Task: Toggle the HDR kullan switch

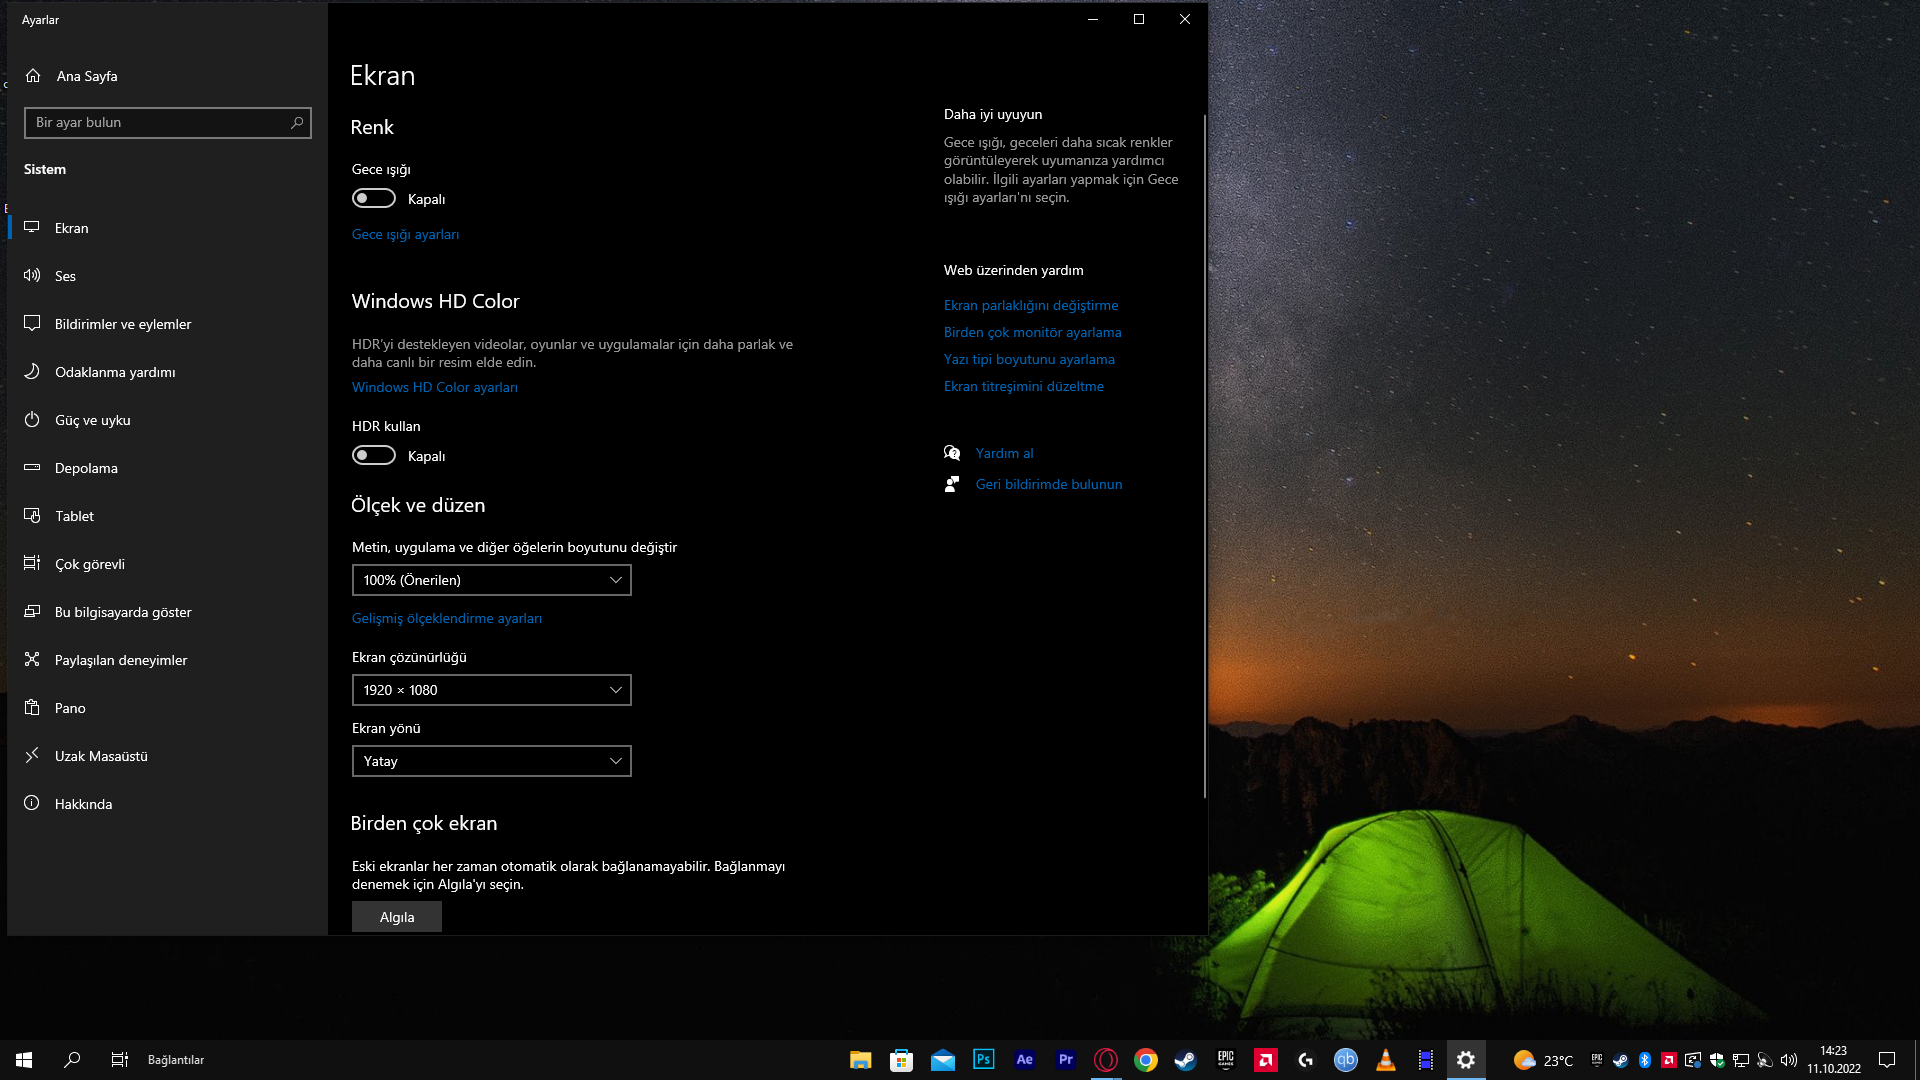Action: 374,455
